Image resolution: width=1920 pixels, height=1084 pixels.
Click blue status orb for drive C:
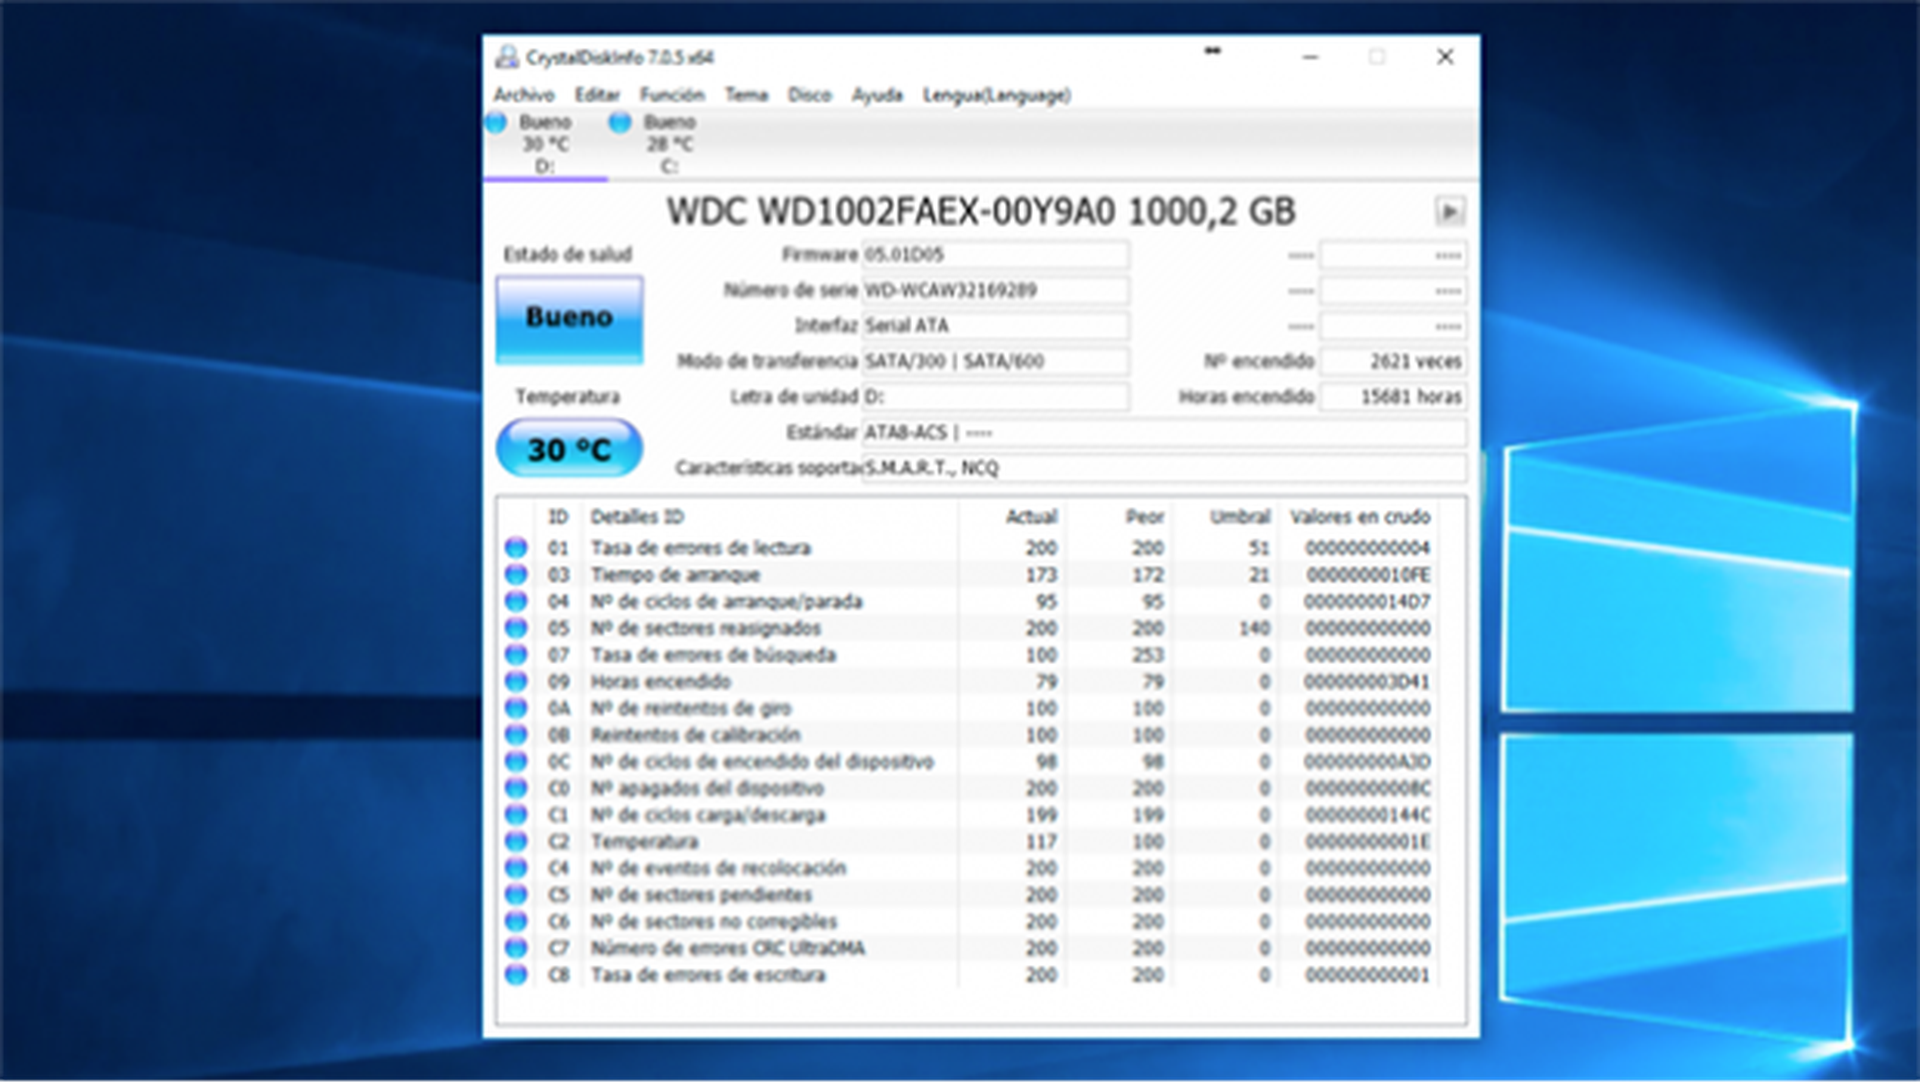[x=620, y=123]
